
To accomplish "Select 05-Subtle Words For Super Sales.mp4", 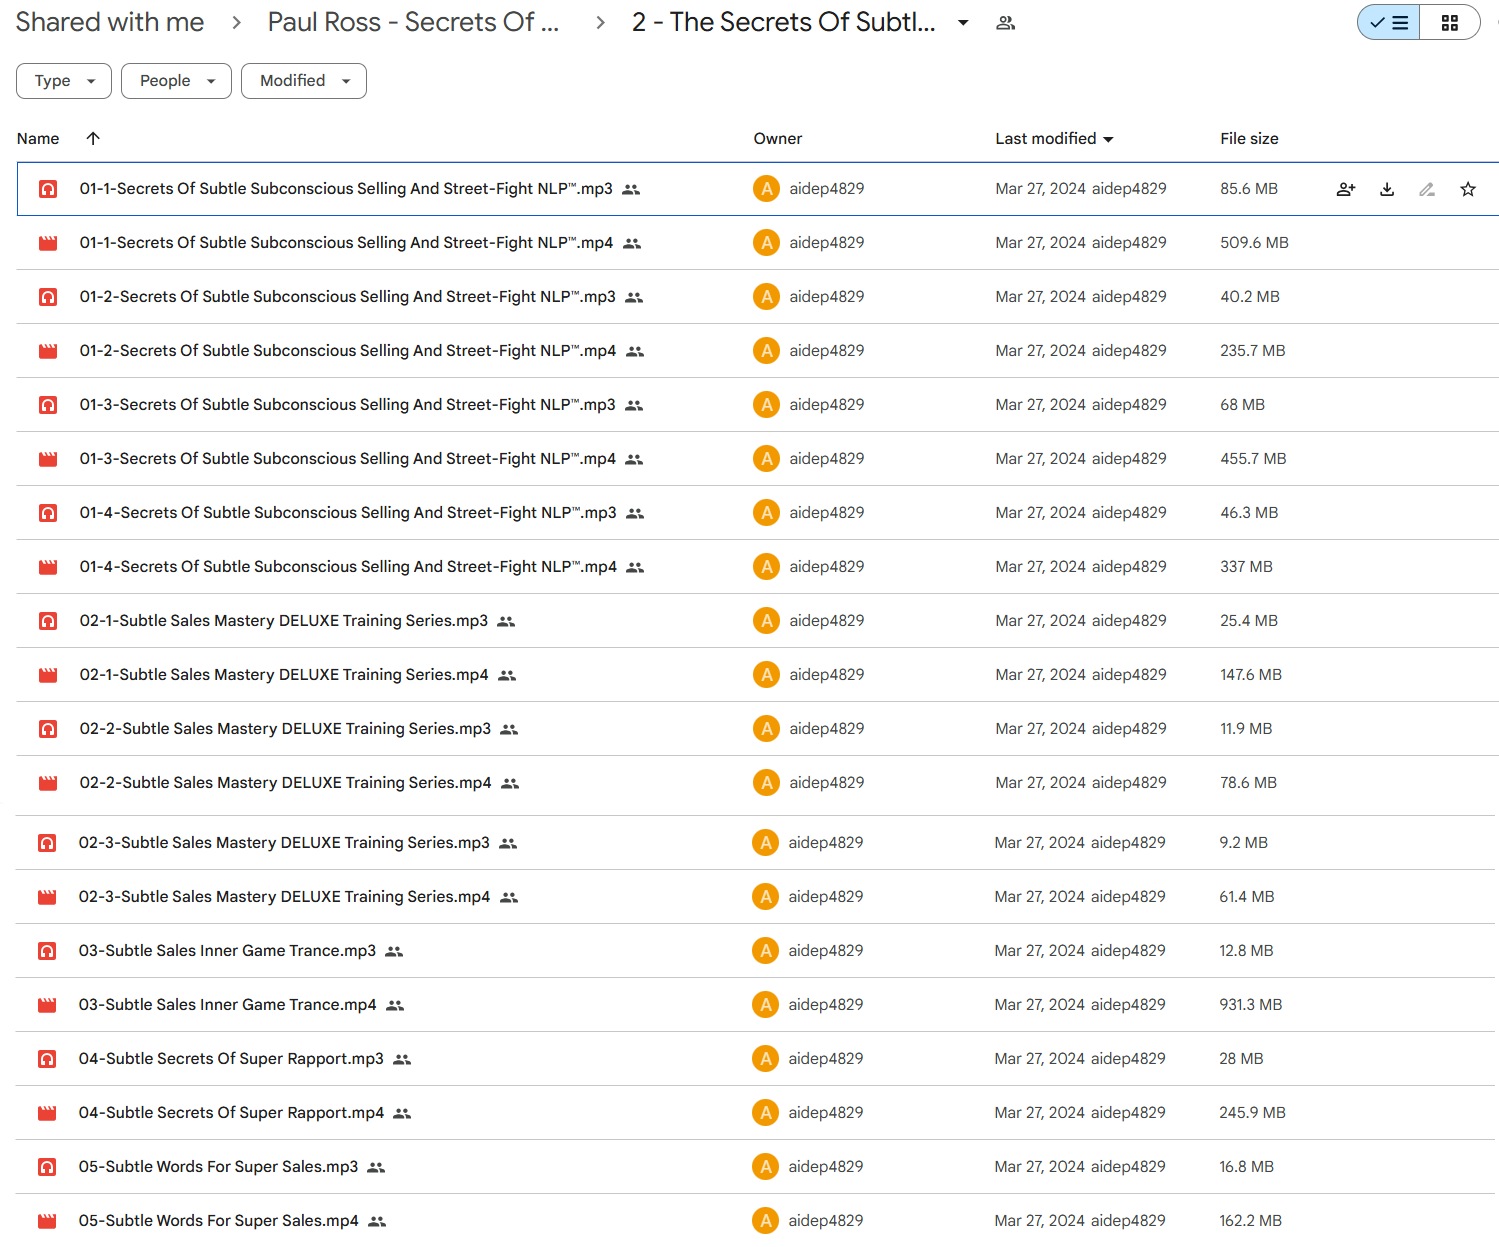I will (218, 1221).
